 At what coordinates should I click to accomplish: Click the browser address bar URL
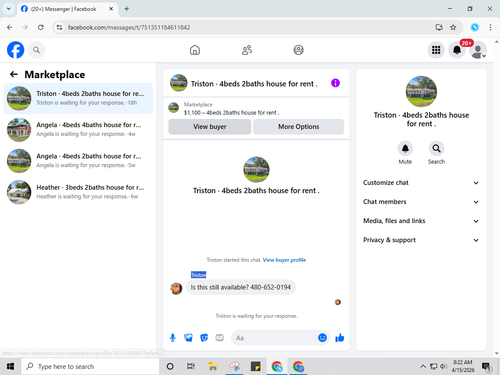[x=129, y=27]
